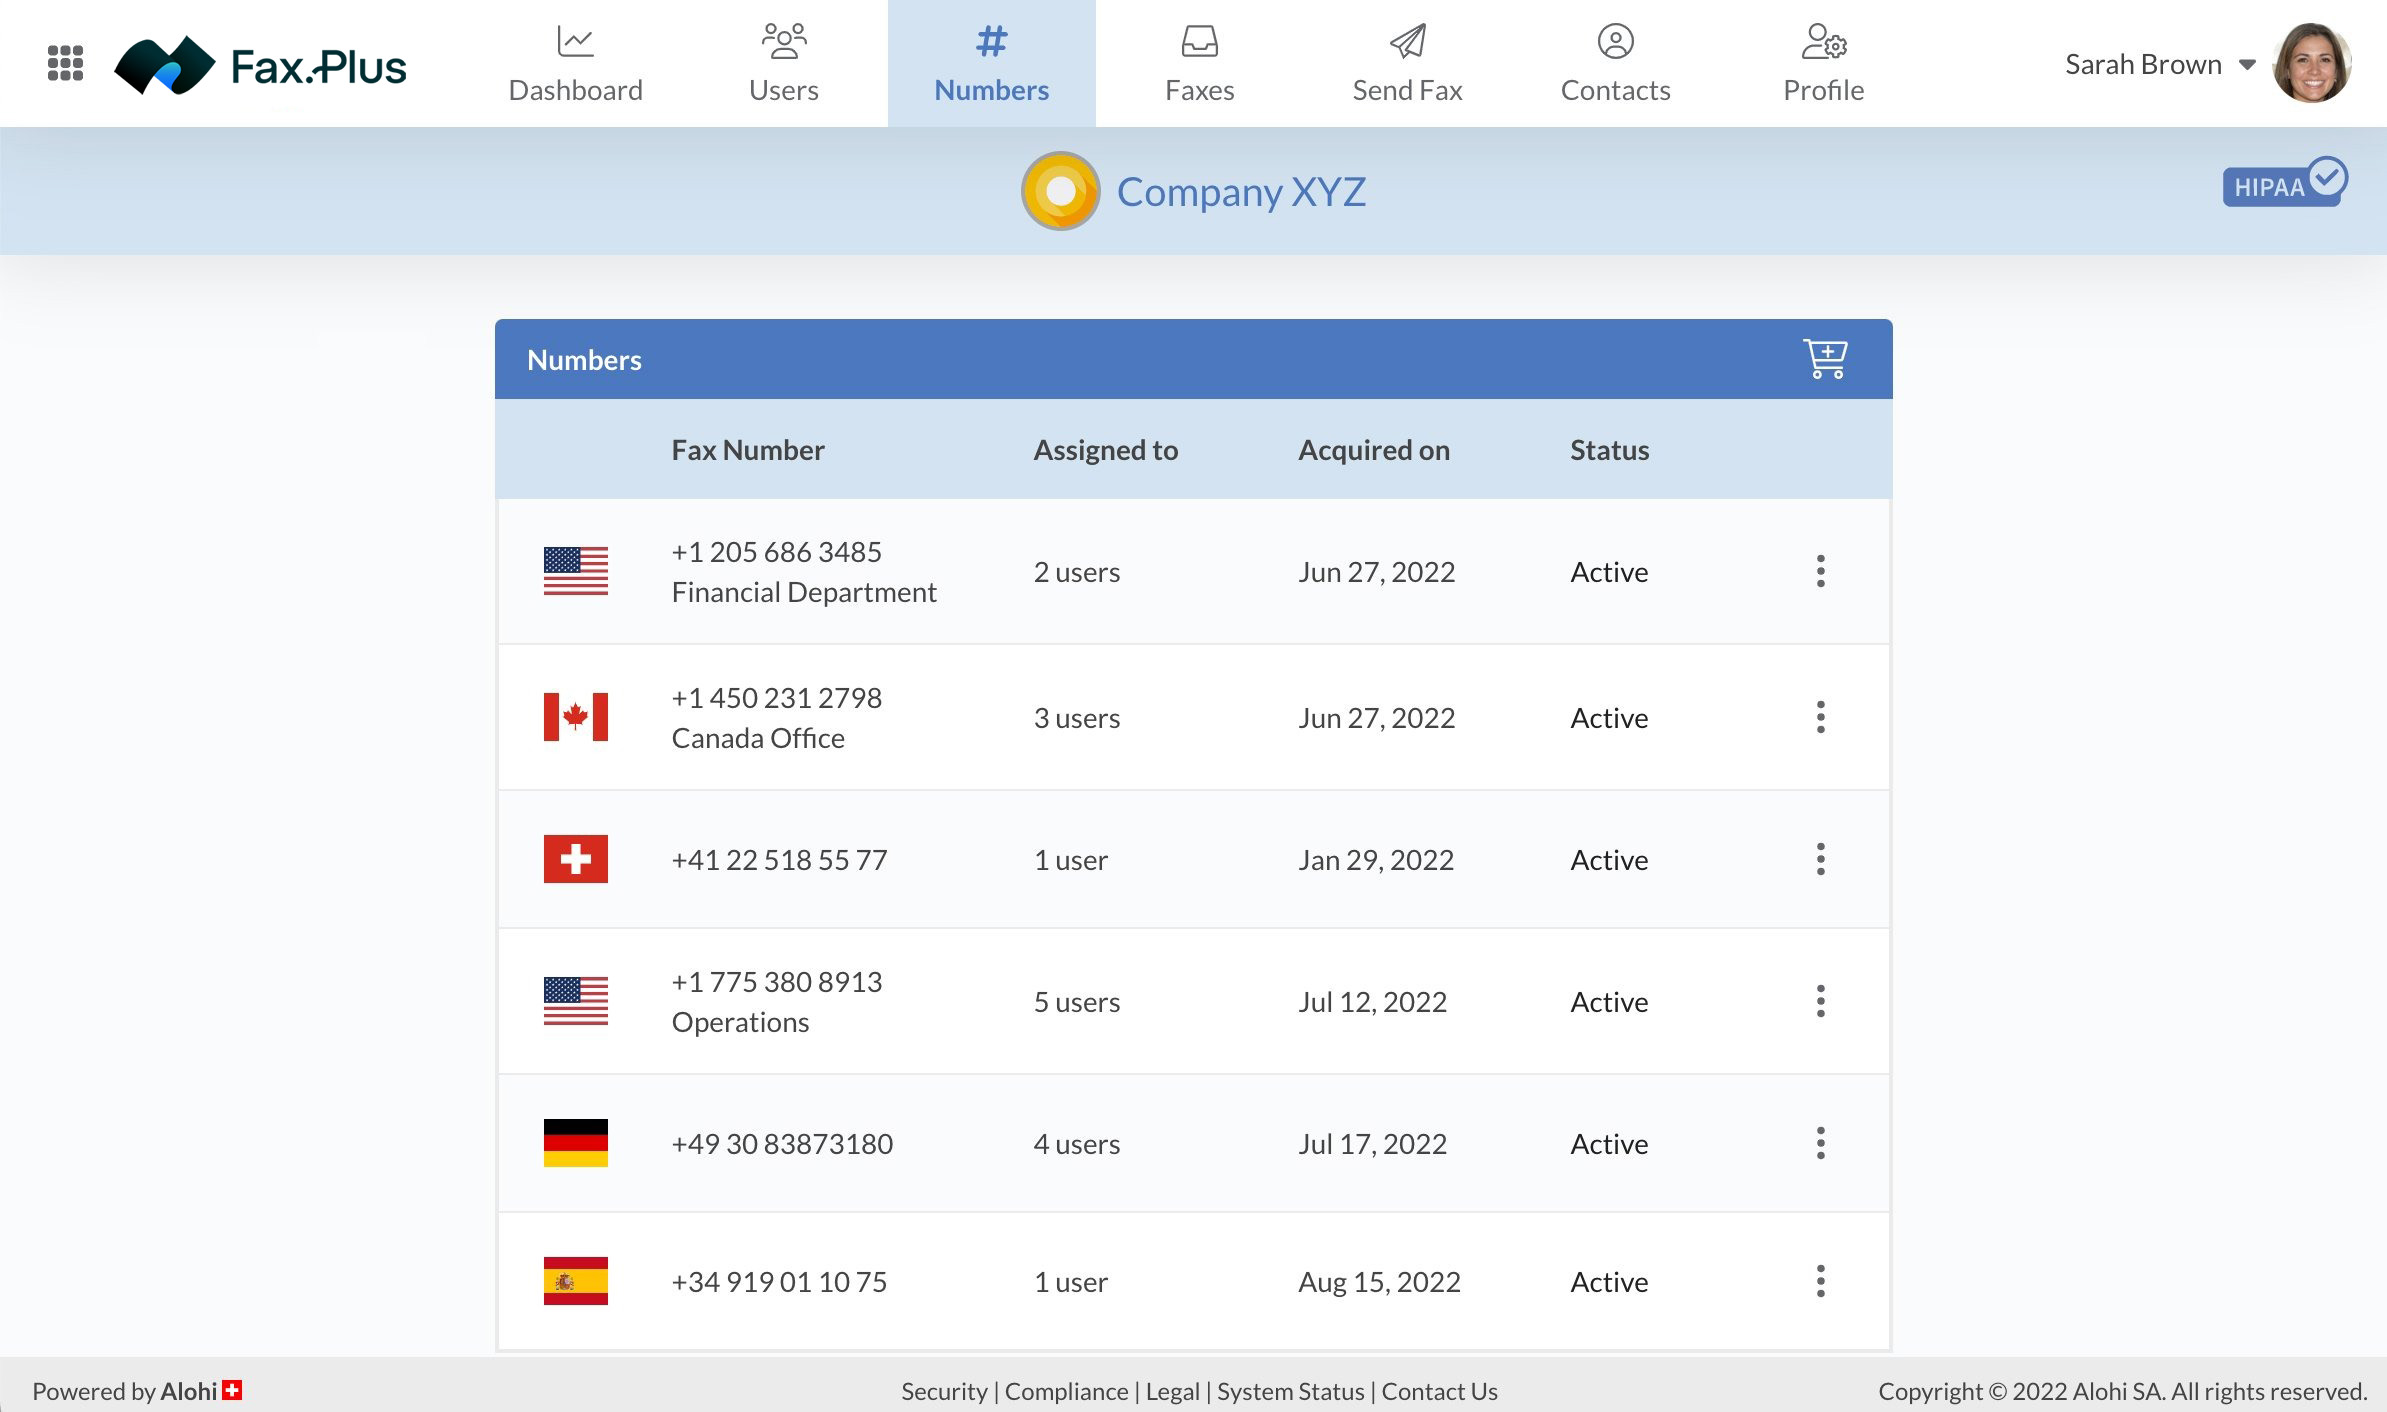The width and height of the screenshot is (2387, 1412).
Task: Open the System Status link
Action: point(1290,1391)
